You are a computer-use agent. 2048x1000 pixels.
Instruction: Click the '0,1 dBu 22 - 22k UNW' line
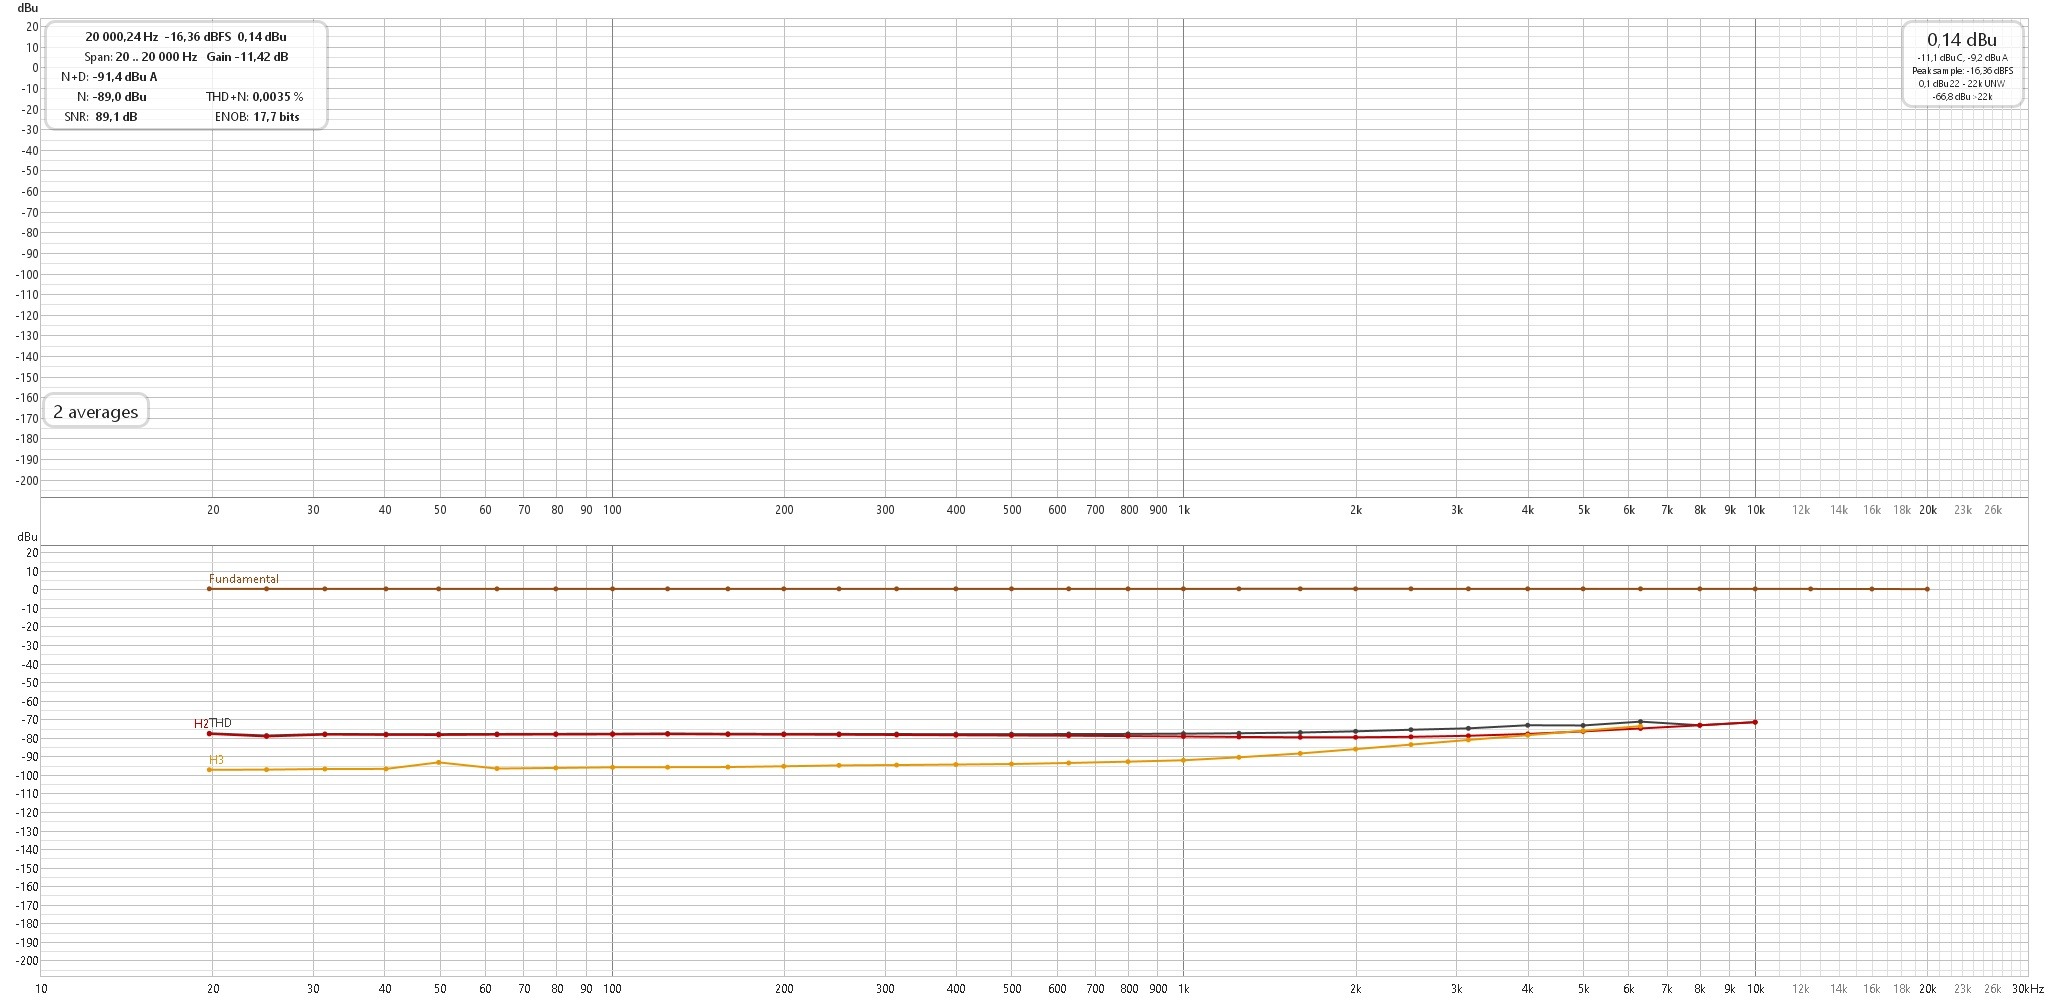[x=1962, y=84]
